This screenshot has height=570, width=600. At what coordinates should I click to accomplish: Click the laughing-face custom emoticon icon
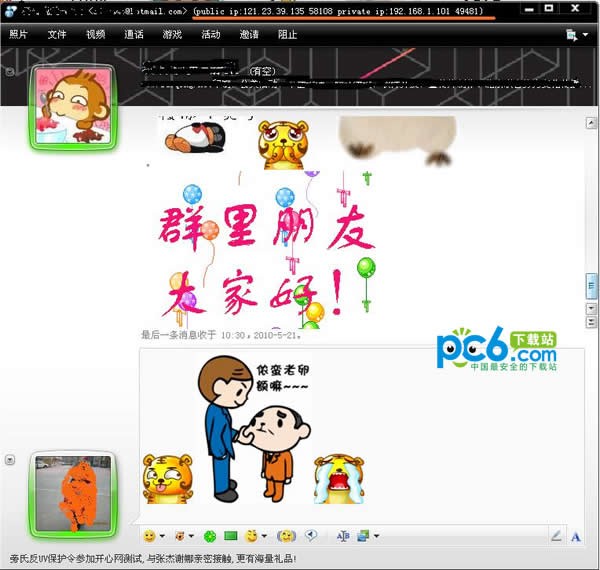point(252,536)
